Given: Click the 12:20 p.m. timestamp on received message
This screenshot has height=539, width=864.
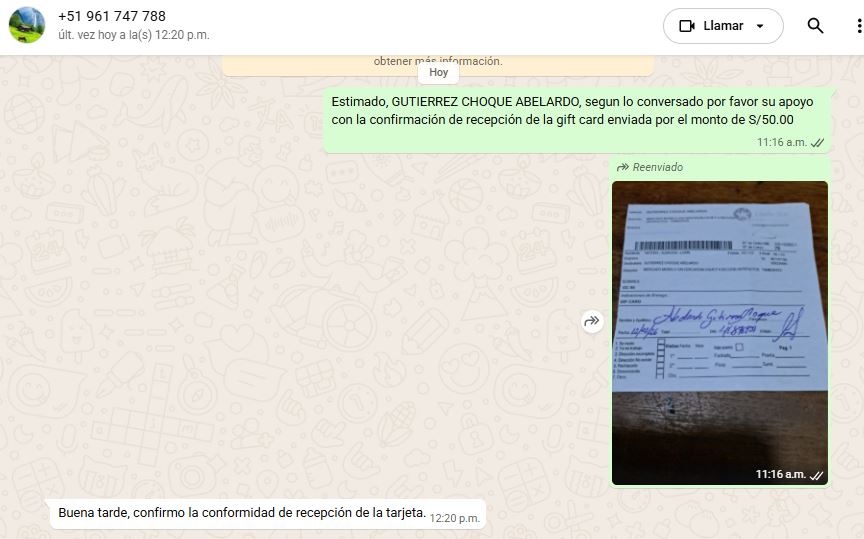Looking at the screenshot, I should 455,518.
